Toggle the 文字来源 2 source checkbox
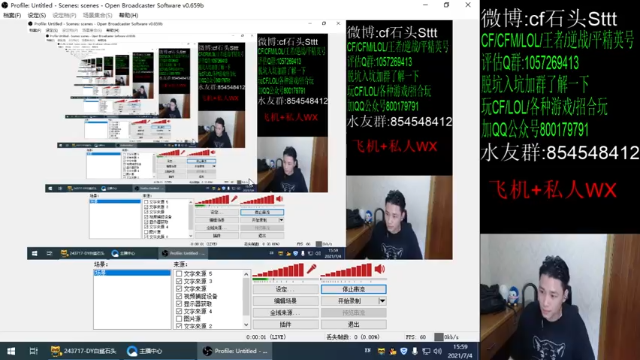640x360 pixels. (x=179, y=326)
